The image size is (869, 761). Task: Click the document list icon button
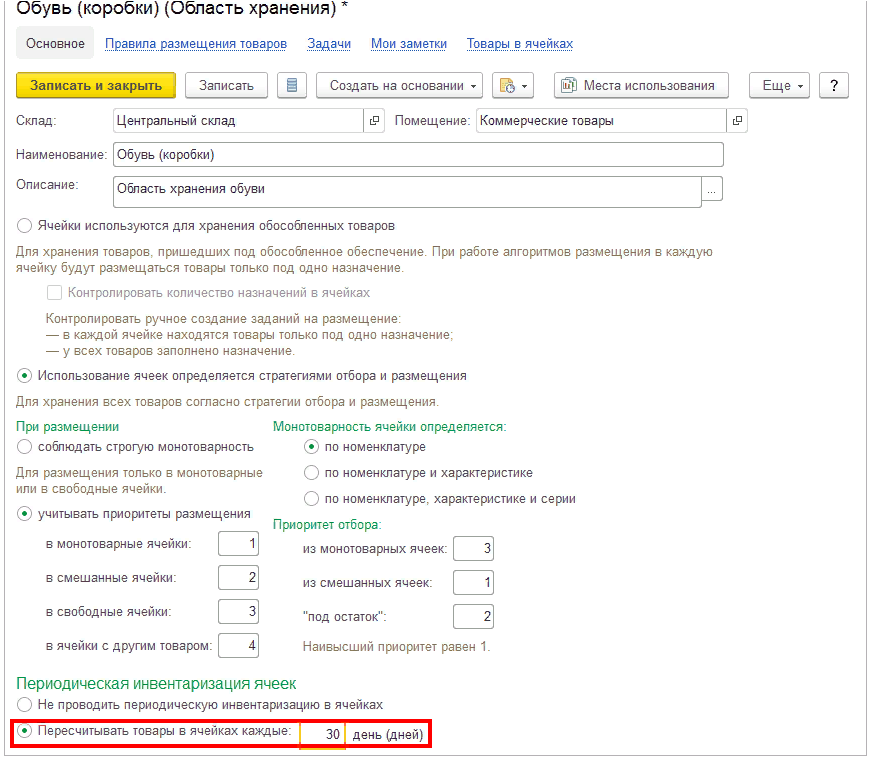click(292, 85)
